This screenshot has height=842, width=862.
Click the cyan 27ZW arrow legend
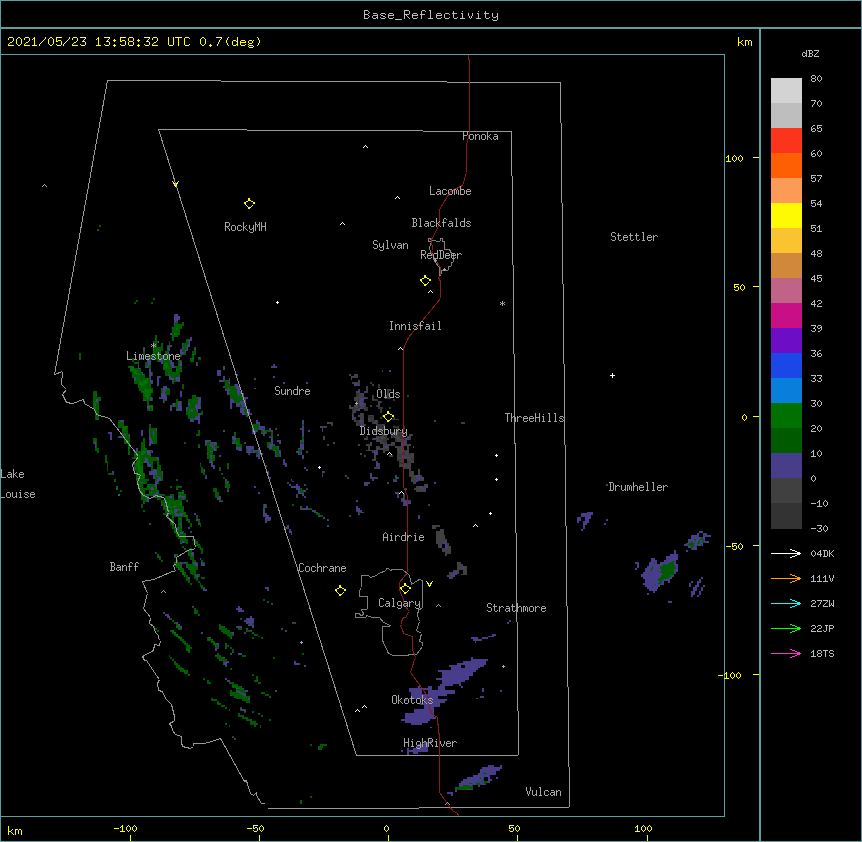pos(786,603)
